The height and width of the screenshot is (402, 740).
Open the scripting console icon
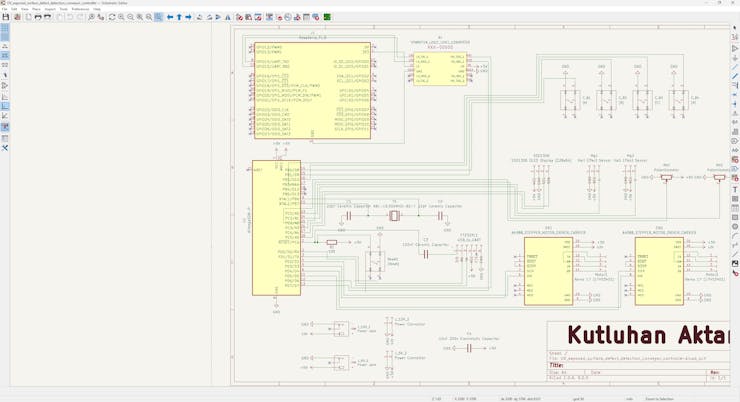pyautogui.click(x=327, y=17)
